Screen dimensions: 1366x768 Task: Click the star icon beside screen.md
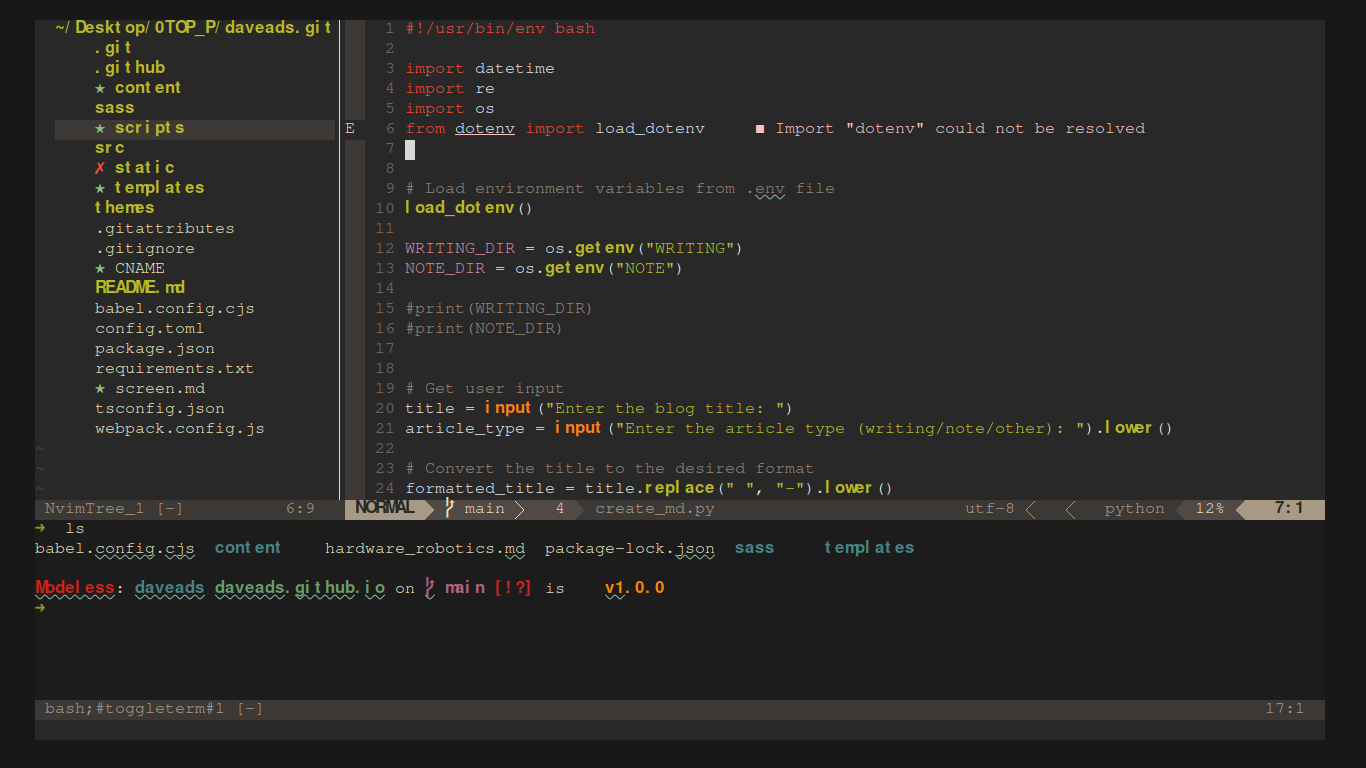(100, 388)
